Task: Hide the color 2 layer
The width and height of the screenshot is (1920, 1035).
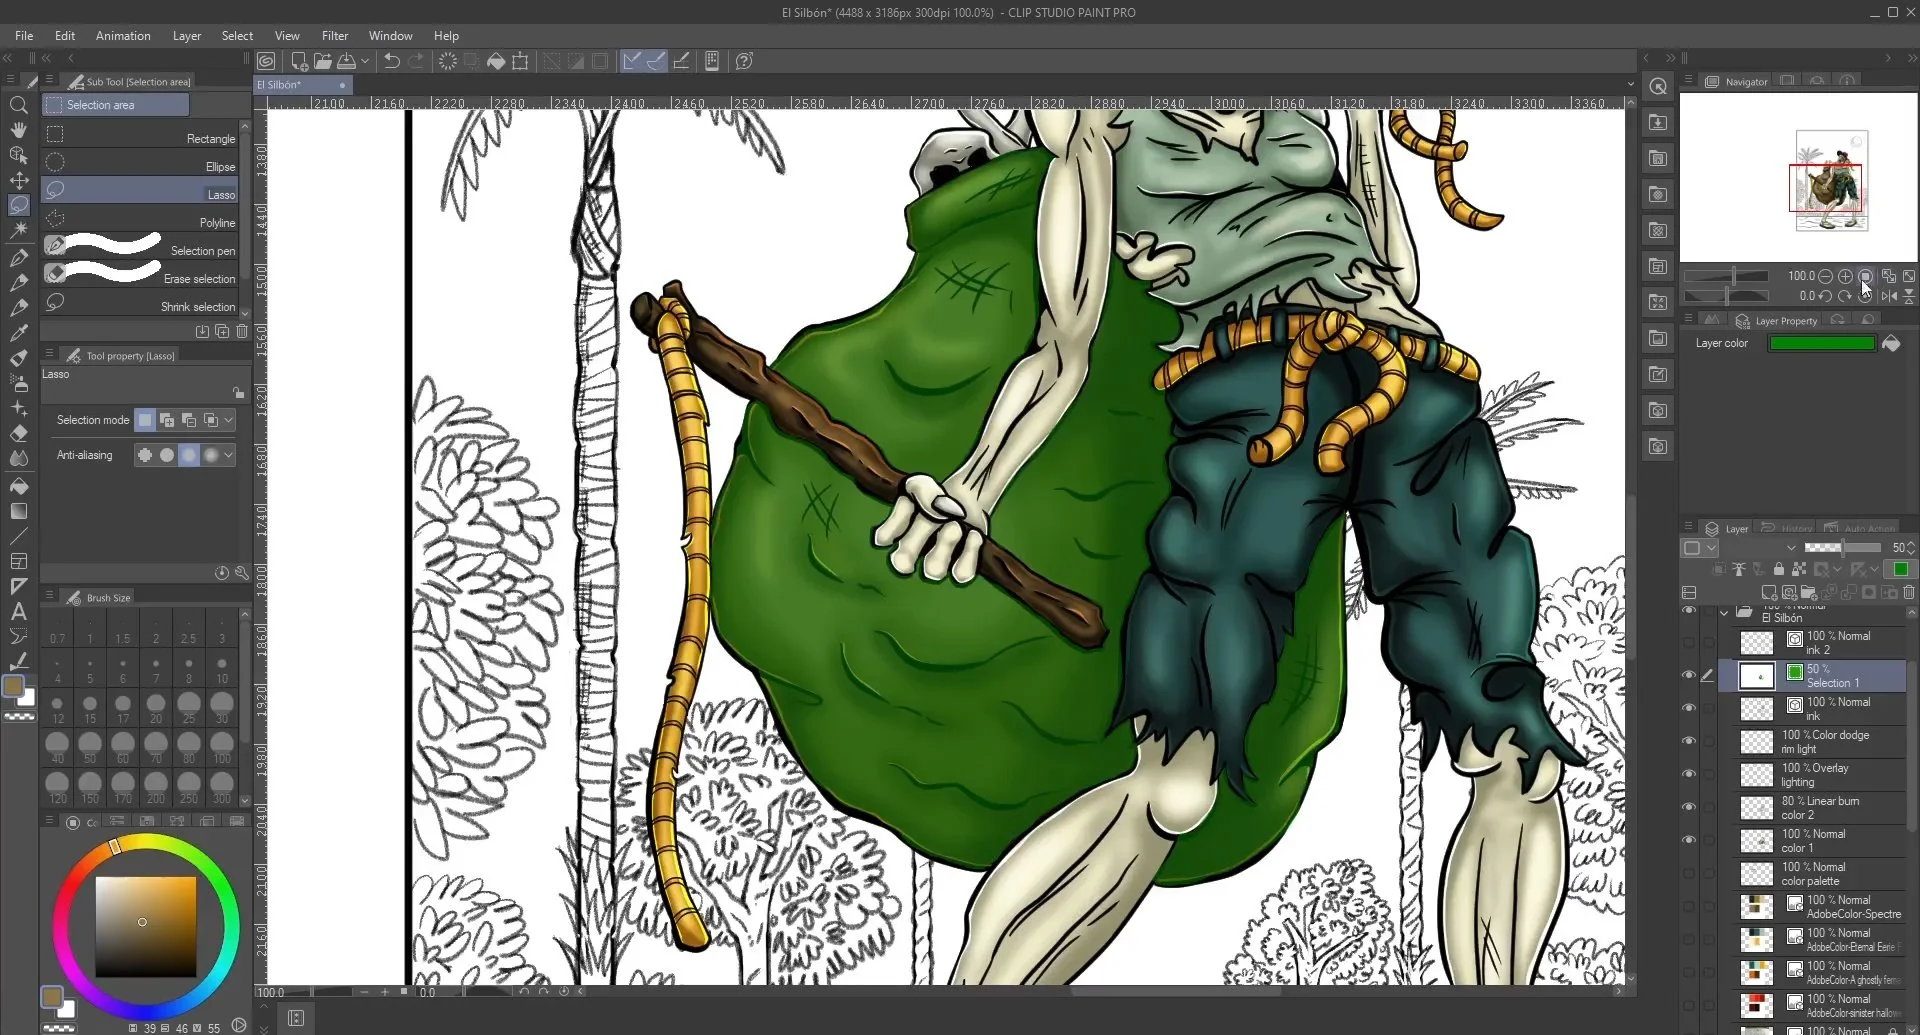Action: tap(1689, 807)
